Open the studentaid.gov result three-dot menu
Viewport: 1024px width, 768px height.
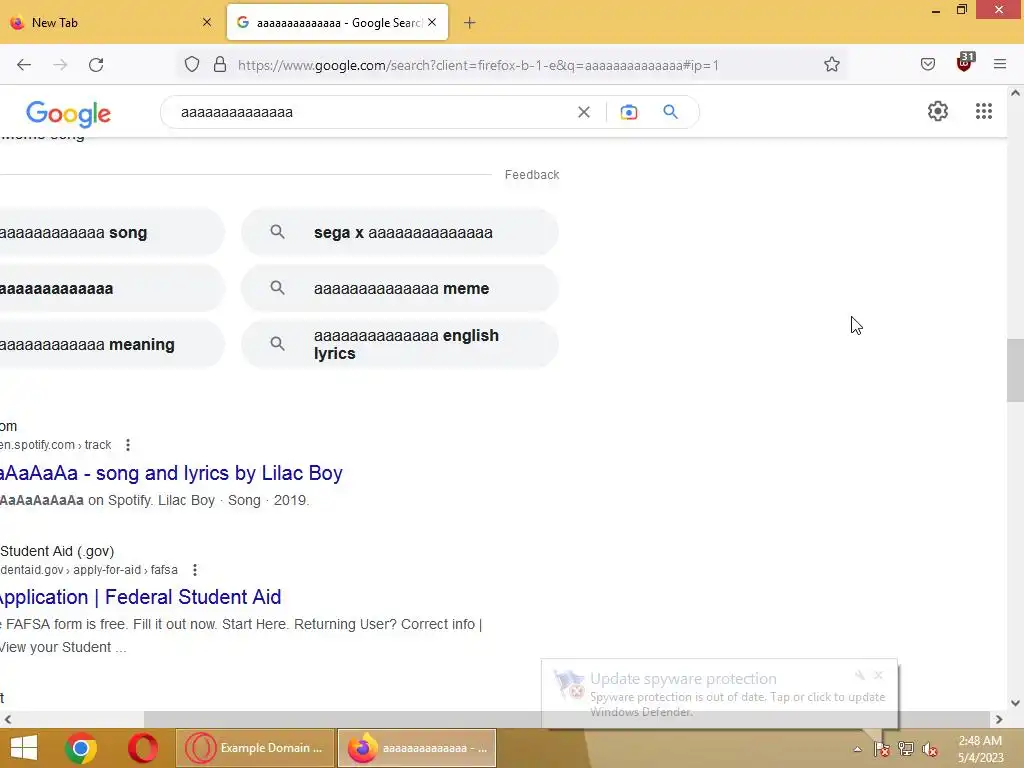[195, 569]
